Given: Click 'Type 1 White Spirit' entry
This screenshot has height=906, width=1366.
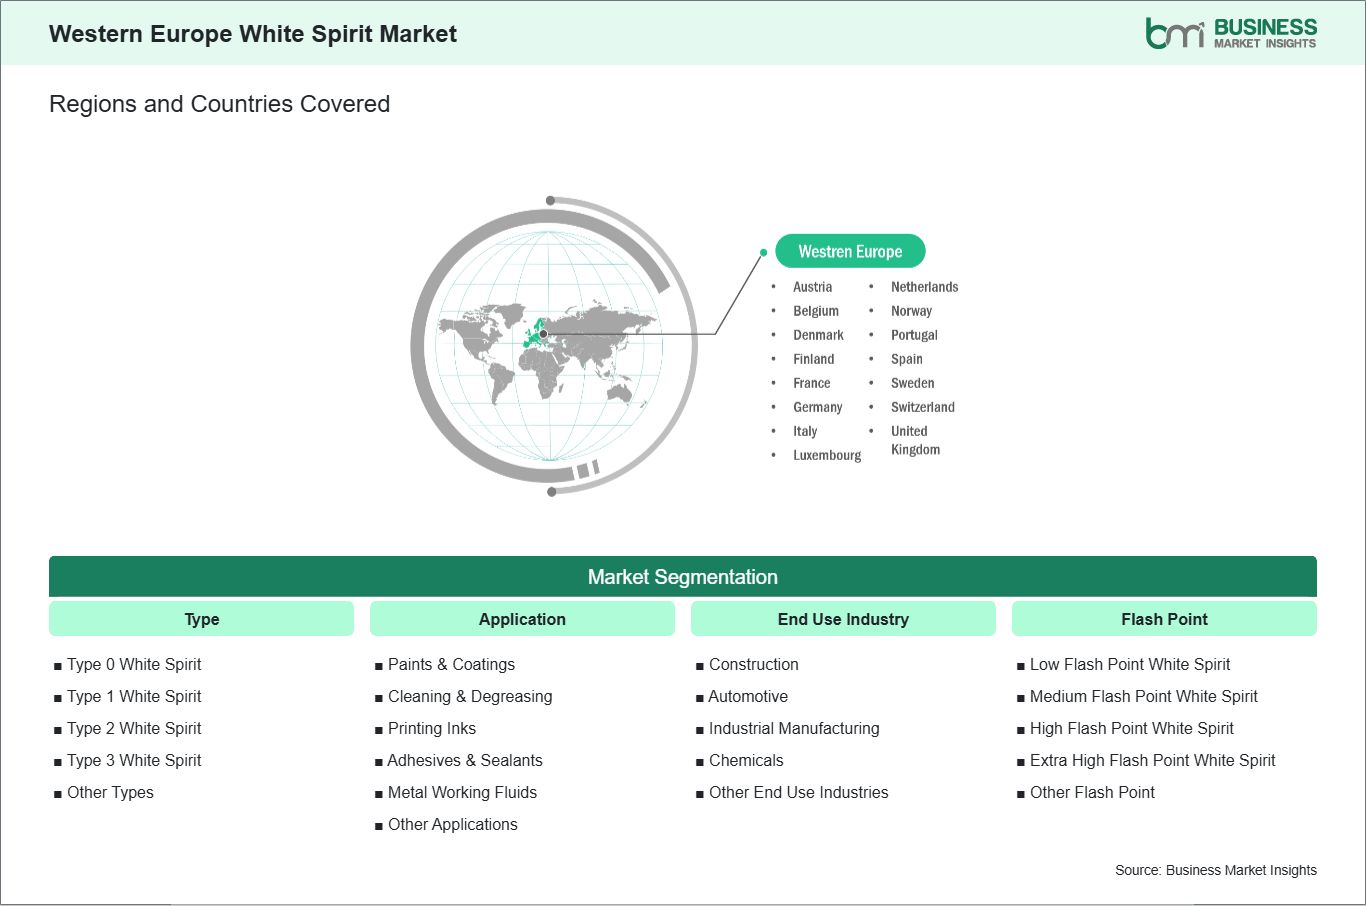Looking at the screenshot, I should (134, 696).
